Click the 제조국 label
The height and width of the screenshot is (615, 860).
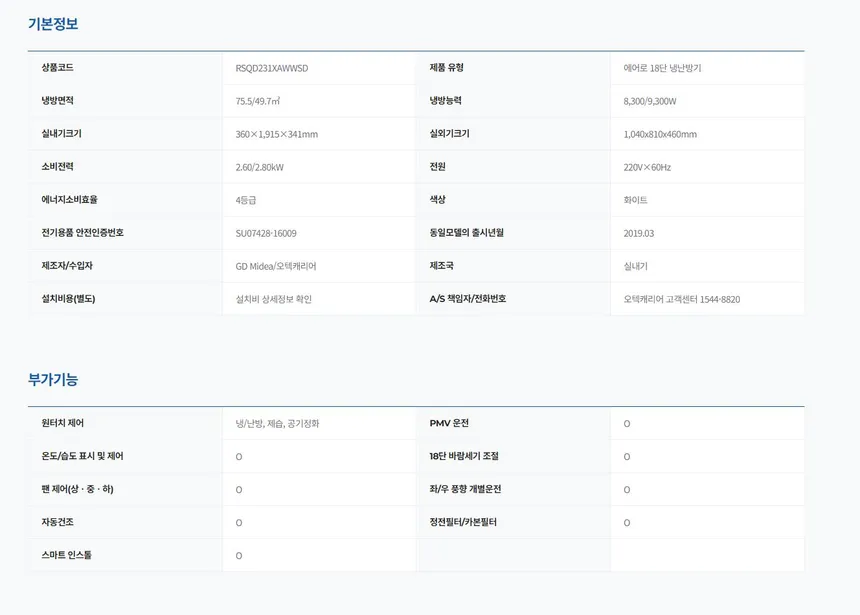pyautogui.click(x=442, y=265)
